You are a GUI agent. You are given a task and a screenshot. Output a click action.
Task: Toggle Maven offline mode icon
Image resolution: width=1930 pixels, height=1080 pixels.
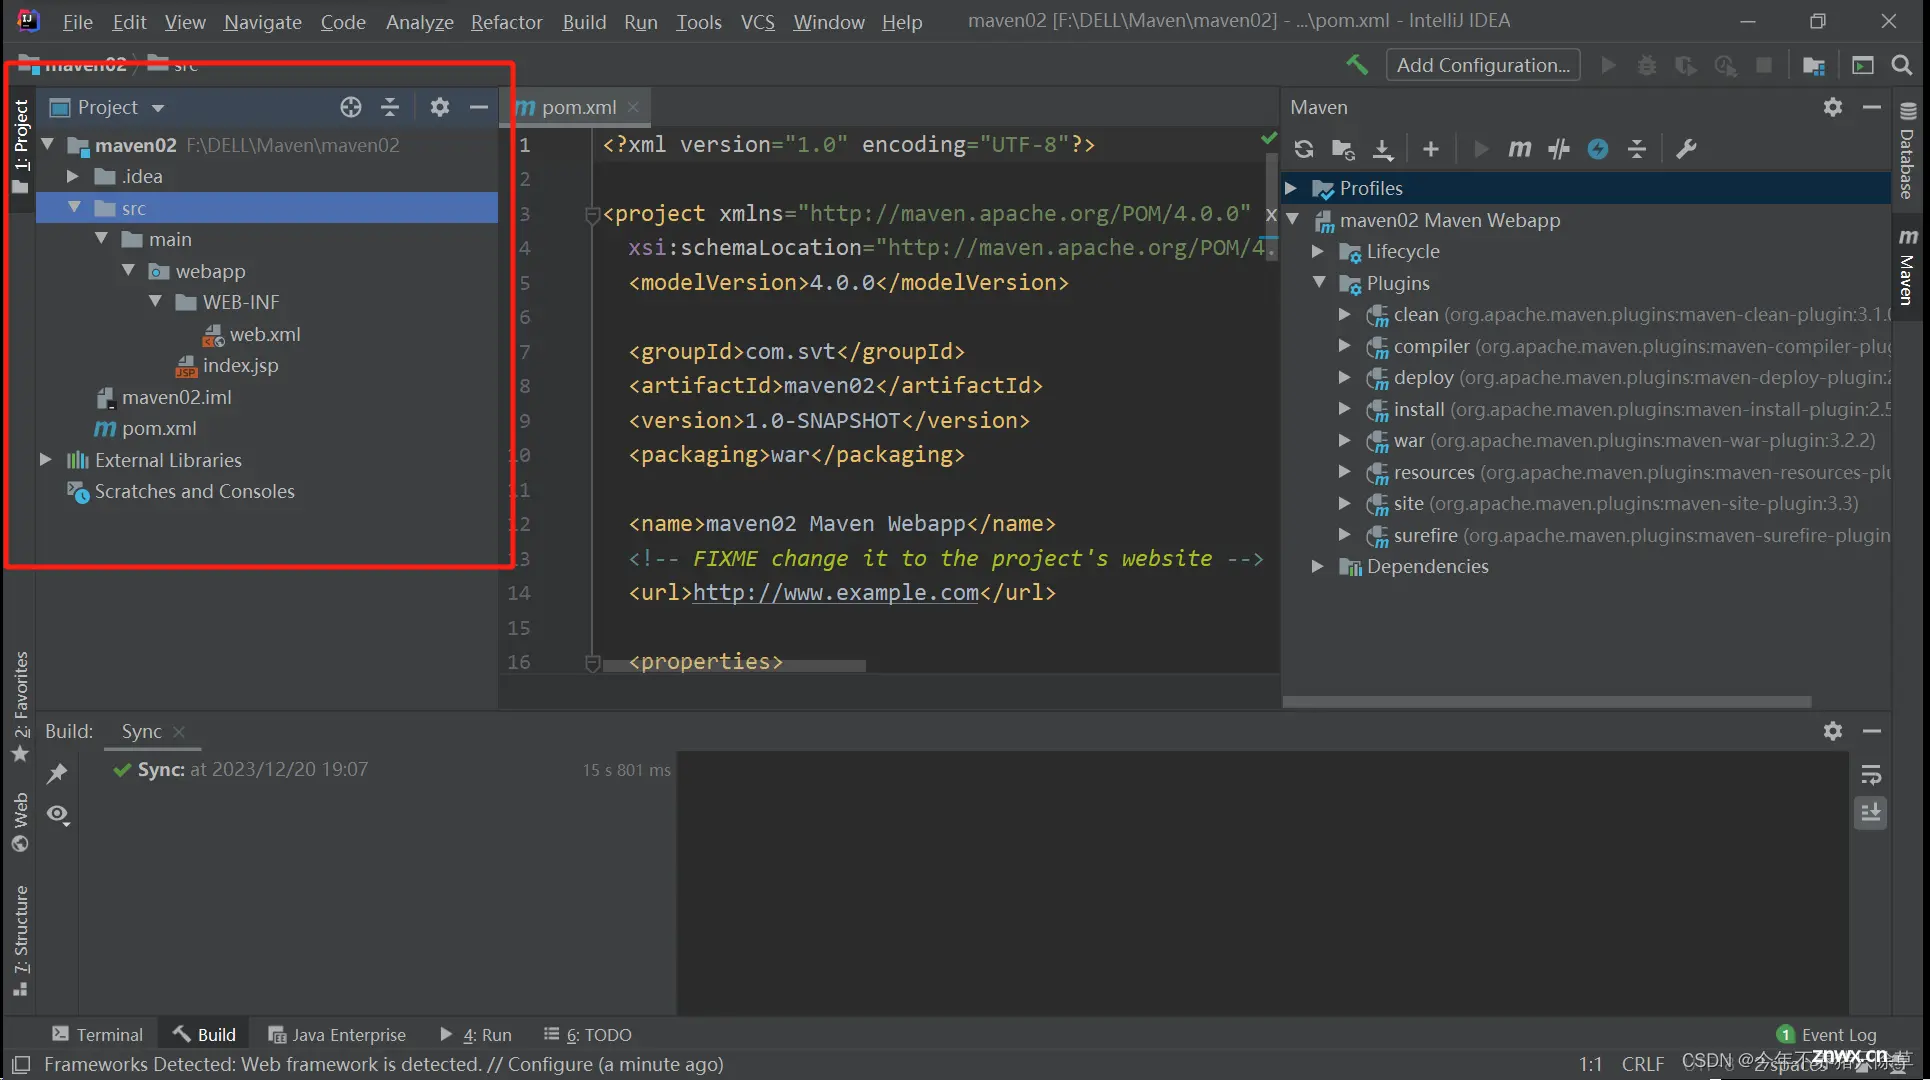coord(1559,149)
